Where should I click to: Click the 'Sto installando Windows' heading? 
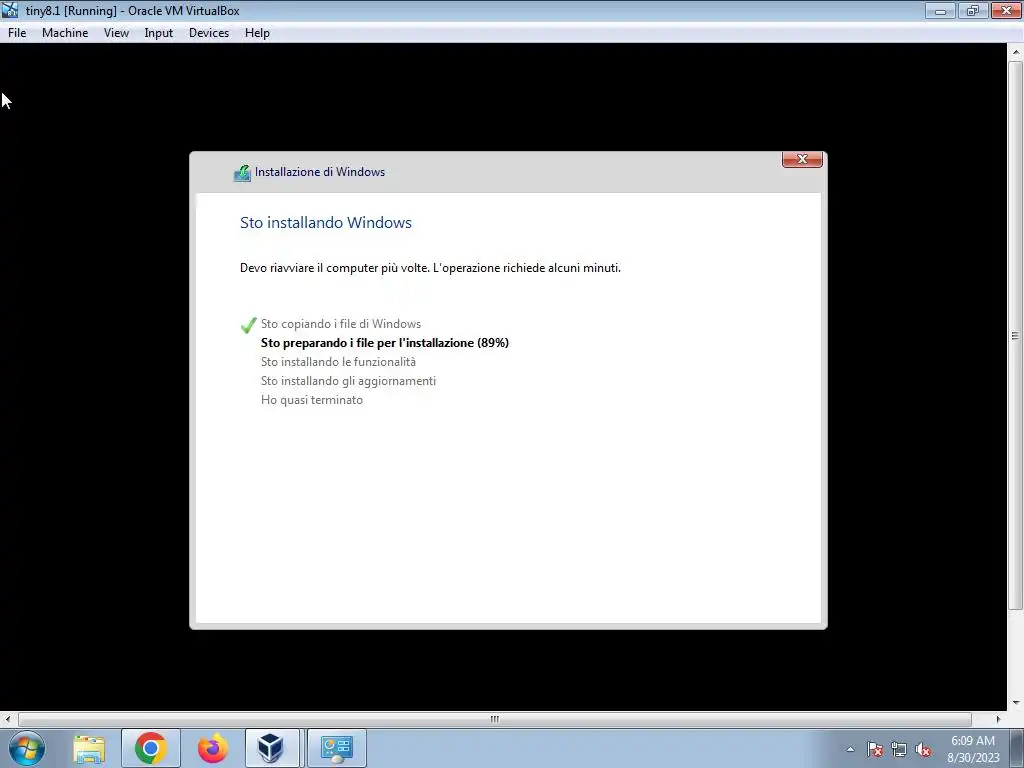[x=326, y=223]
